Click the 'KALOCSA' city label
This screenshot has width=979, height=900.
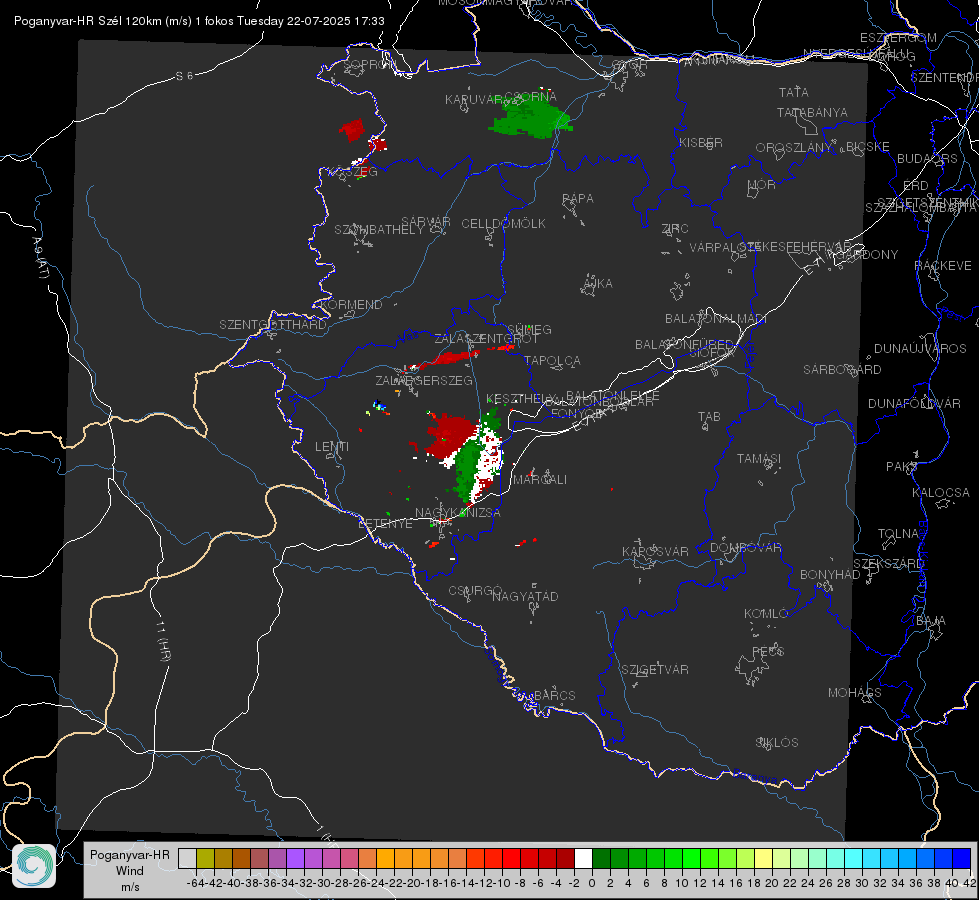(x=940, y=493)
